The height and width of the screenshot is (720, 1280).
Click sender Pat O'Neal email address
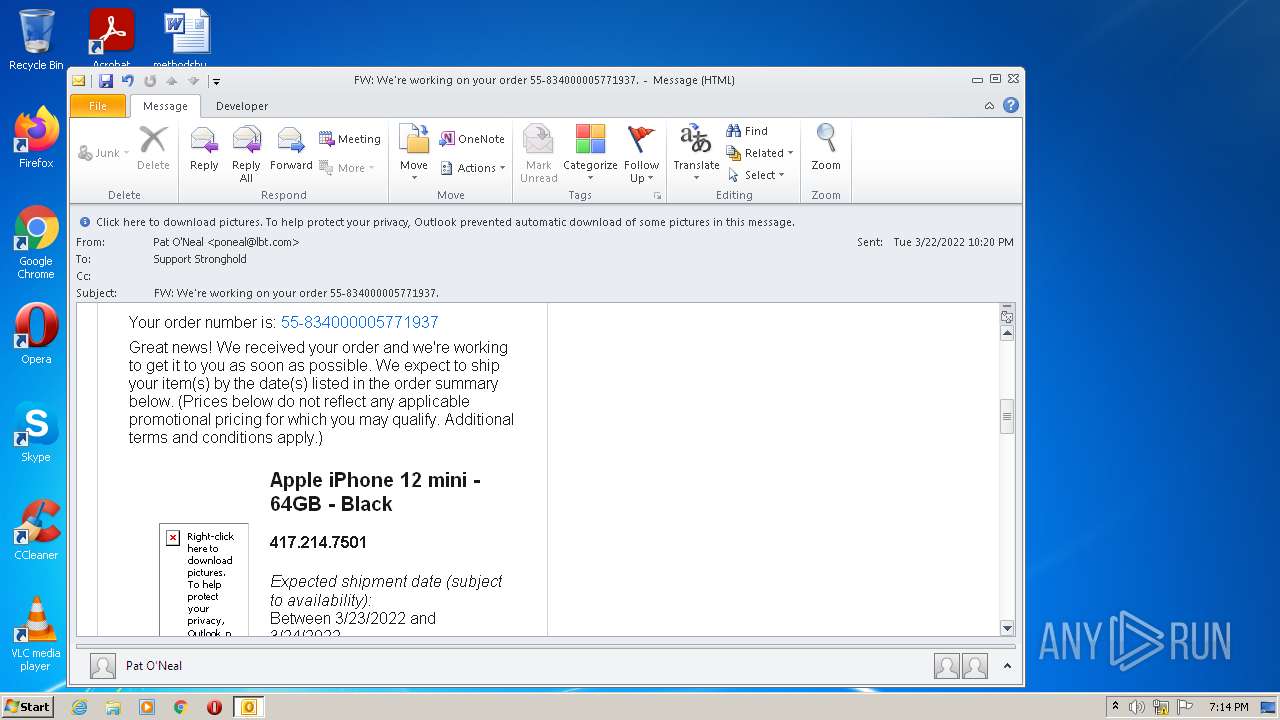pos(226,242)
